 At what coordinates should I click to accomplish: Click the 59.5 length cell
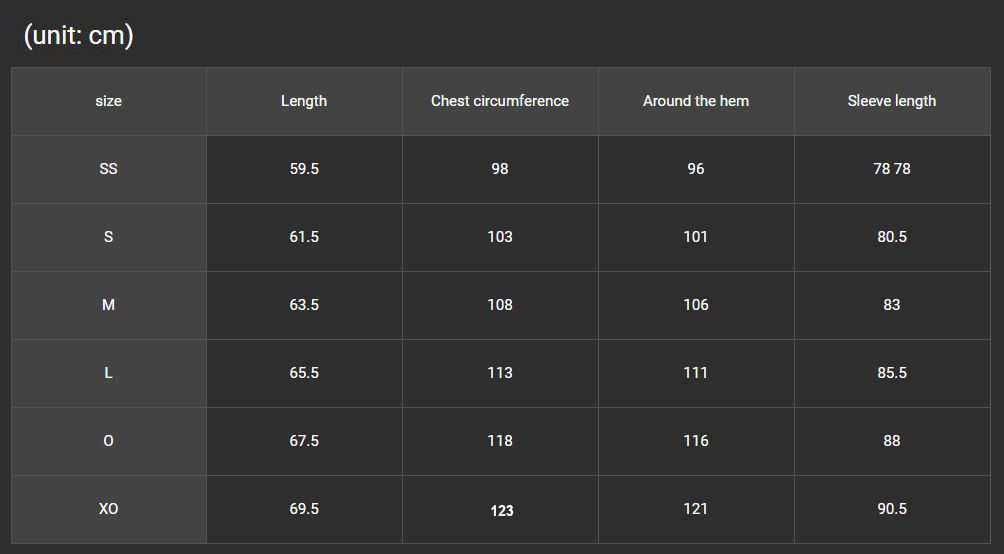coord(304,169)
